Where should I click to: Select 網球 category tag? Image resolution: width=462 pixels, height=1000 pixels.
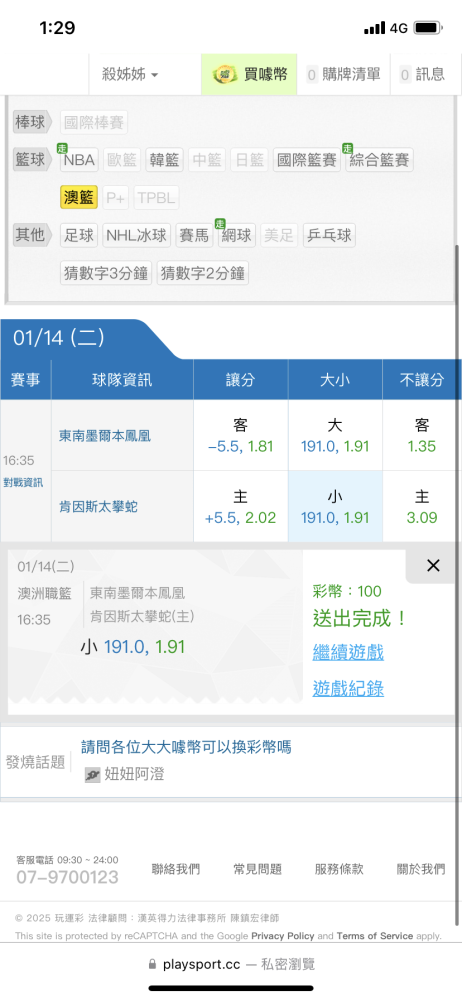click(237, 235)
